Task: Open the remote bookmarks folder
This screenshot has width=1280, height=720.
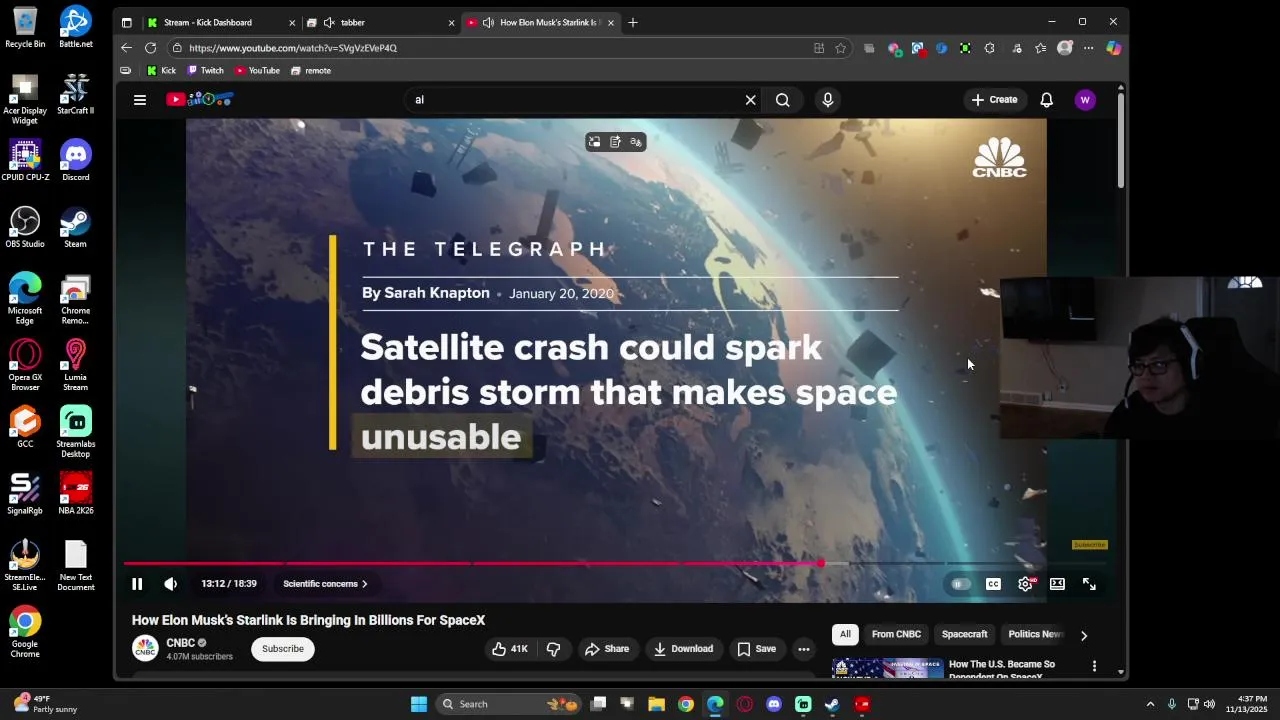Action: pos(311,71)
